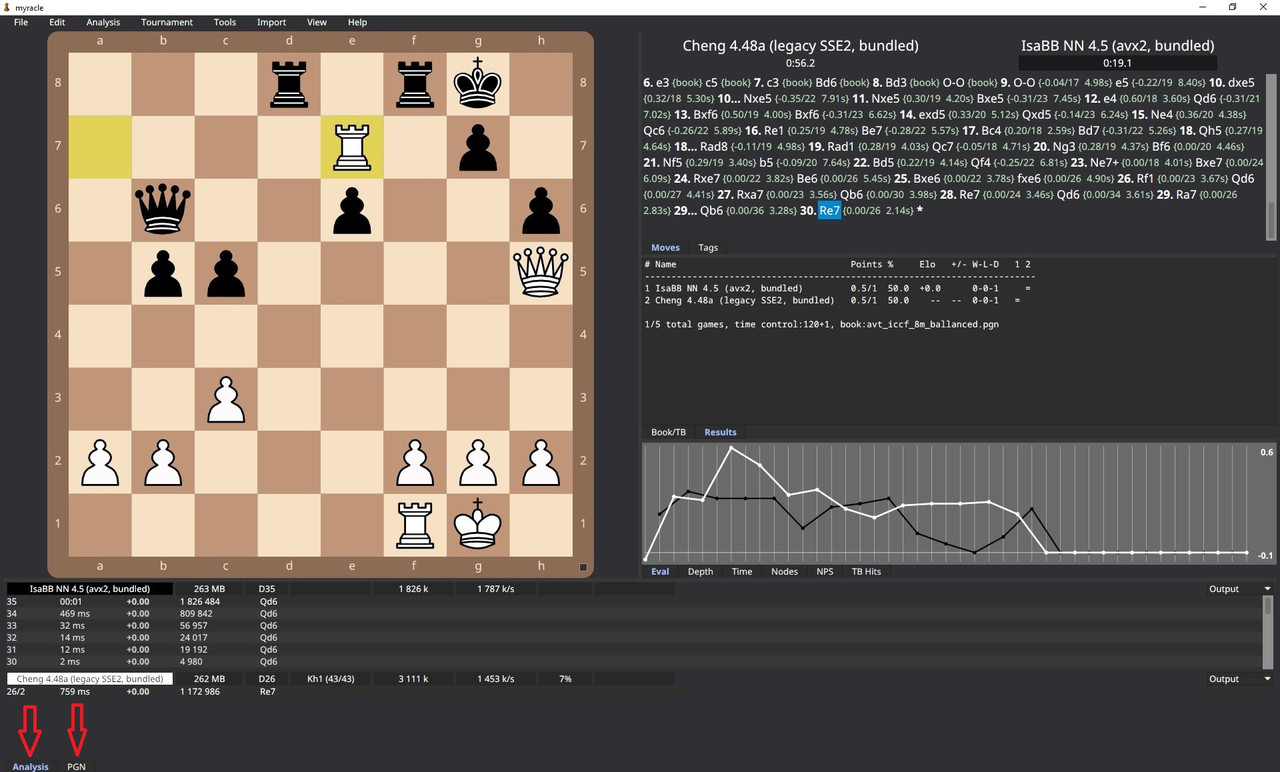Open the Edit menu
The image size is (1280, 772).
pyautogui.click(x=57, y=22)
